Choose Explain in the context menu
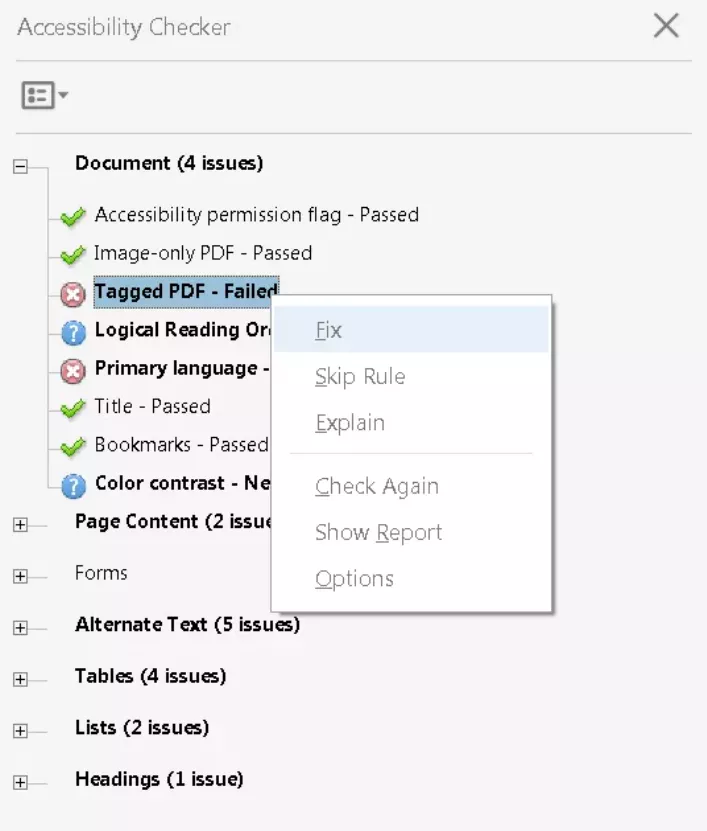Viewport: 707px width, 831px height. click(x=349, y=423)
